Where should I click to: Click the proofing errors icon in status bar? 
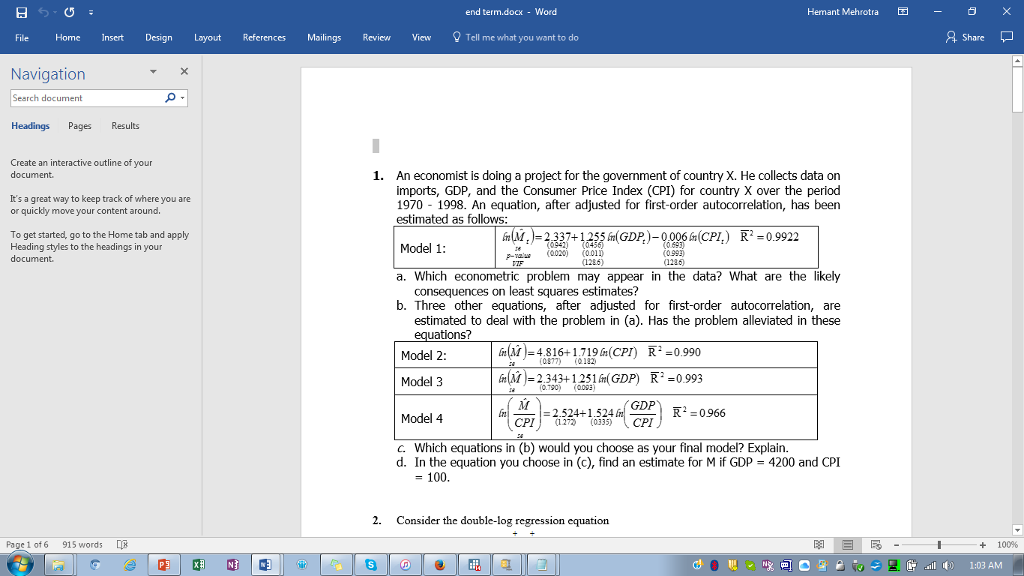[x=122, y=545]
